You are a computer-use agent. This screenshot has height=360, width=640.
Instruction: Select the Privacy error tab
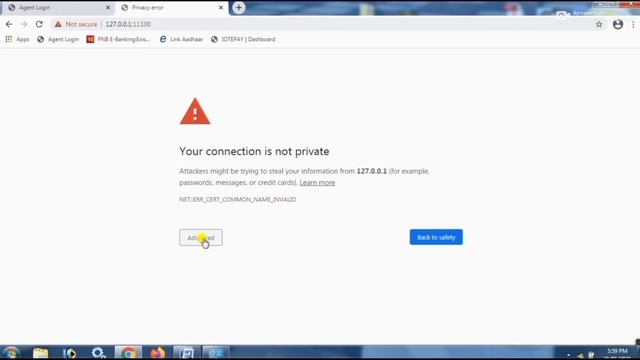point(171,7)
